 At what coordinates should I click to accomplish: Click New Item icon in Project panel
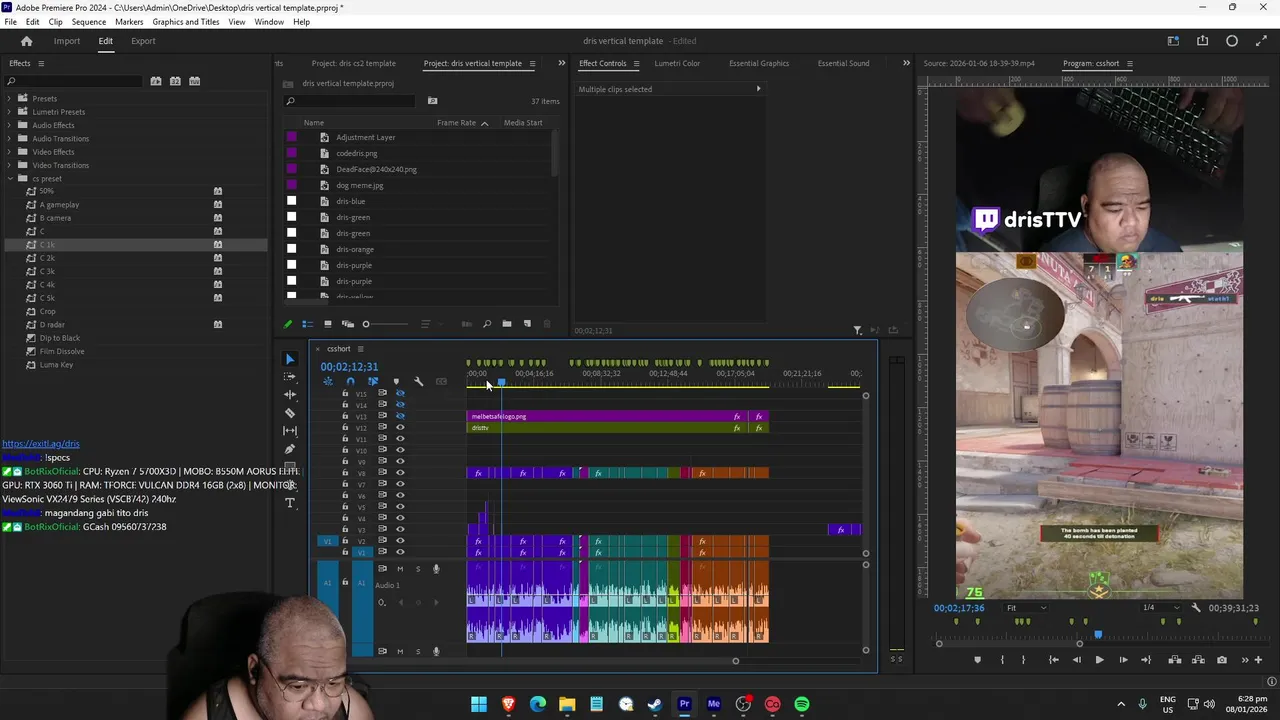(527, 324)
